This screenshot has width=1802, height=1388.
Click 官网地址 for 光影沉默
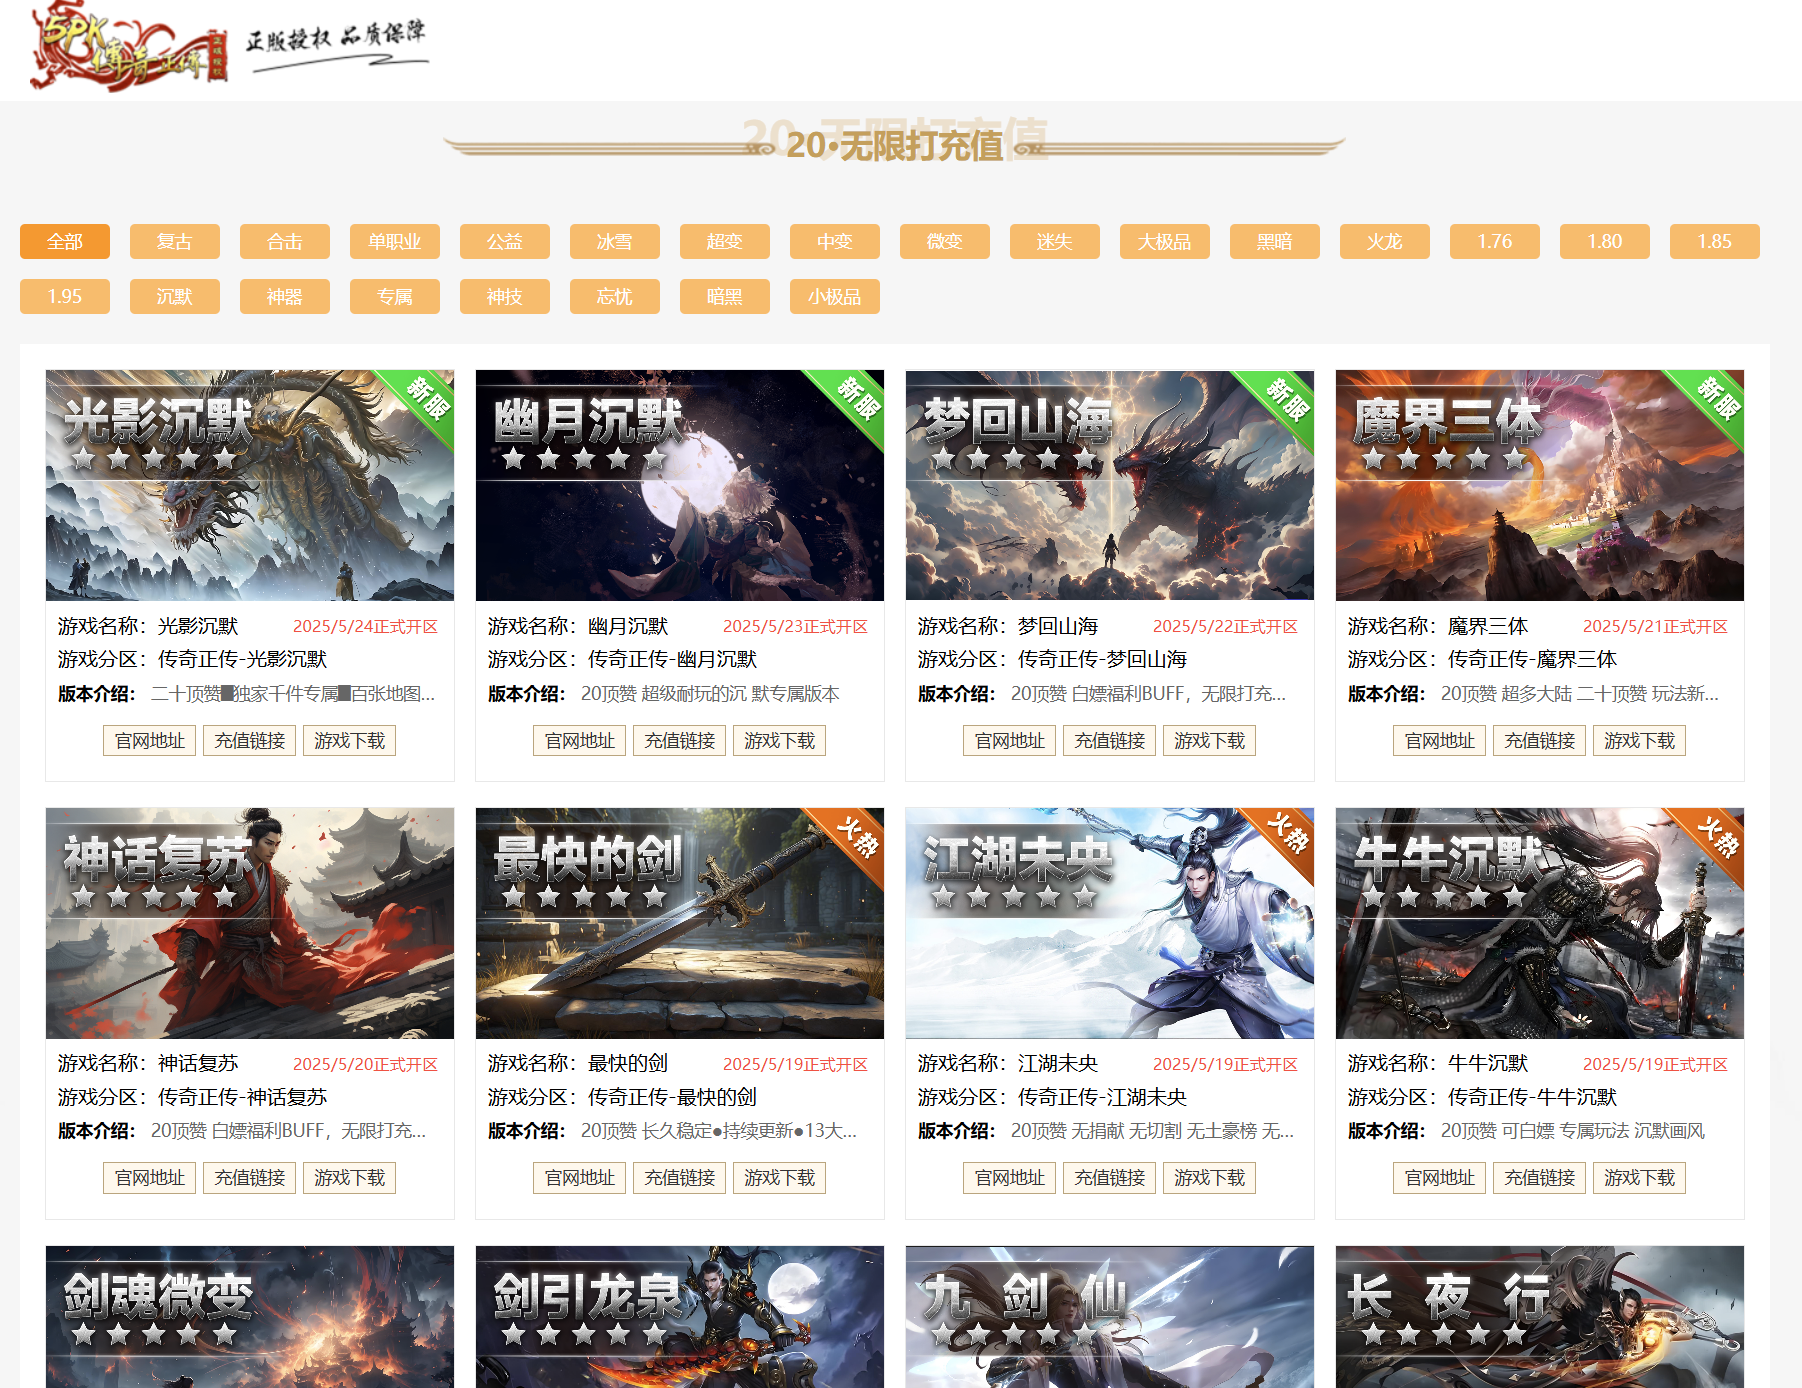pos(150,741)
